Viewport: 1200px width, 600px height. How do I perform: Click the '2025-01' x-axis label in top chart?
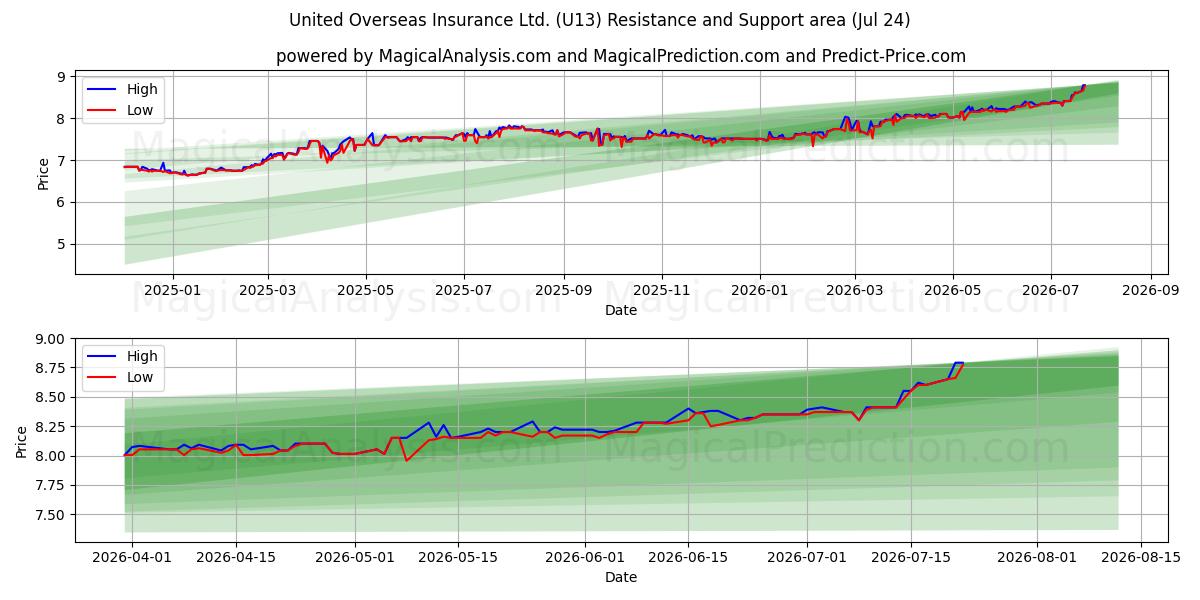pyautogui.click(x=173, y=292)
